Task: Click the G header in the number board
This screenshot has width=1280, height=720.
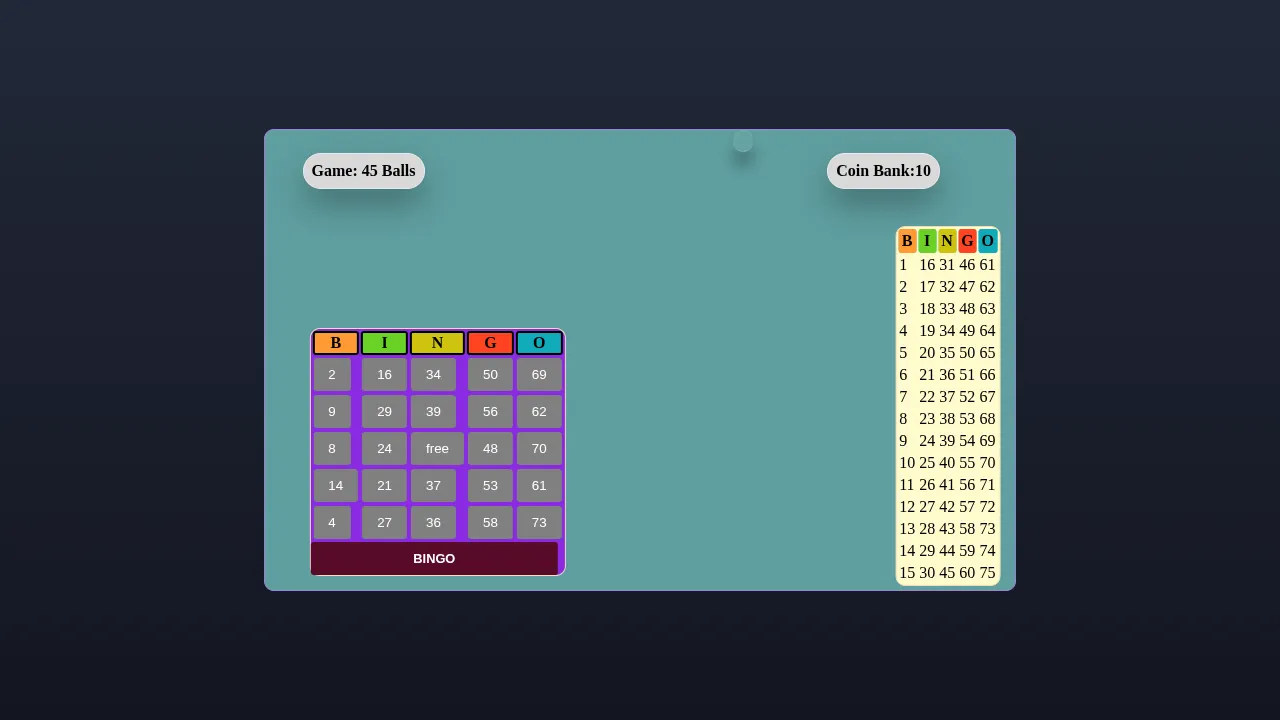Action: (967, 241)
